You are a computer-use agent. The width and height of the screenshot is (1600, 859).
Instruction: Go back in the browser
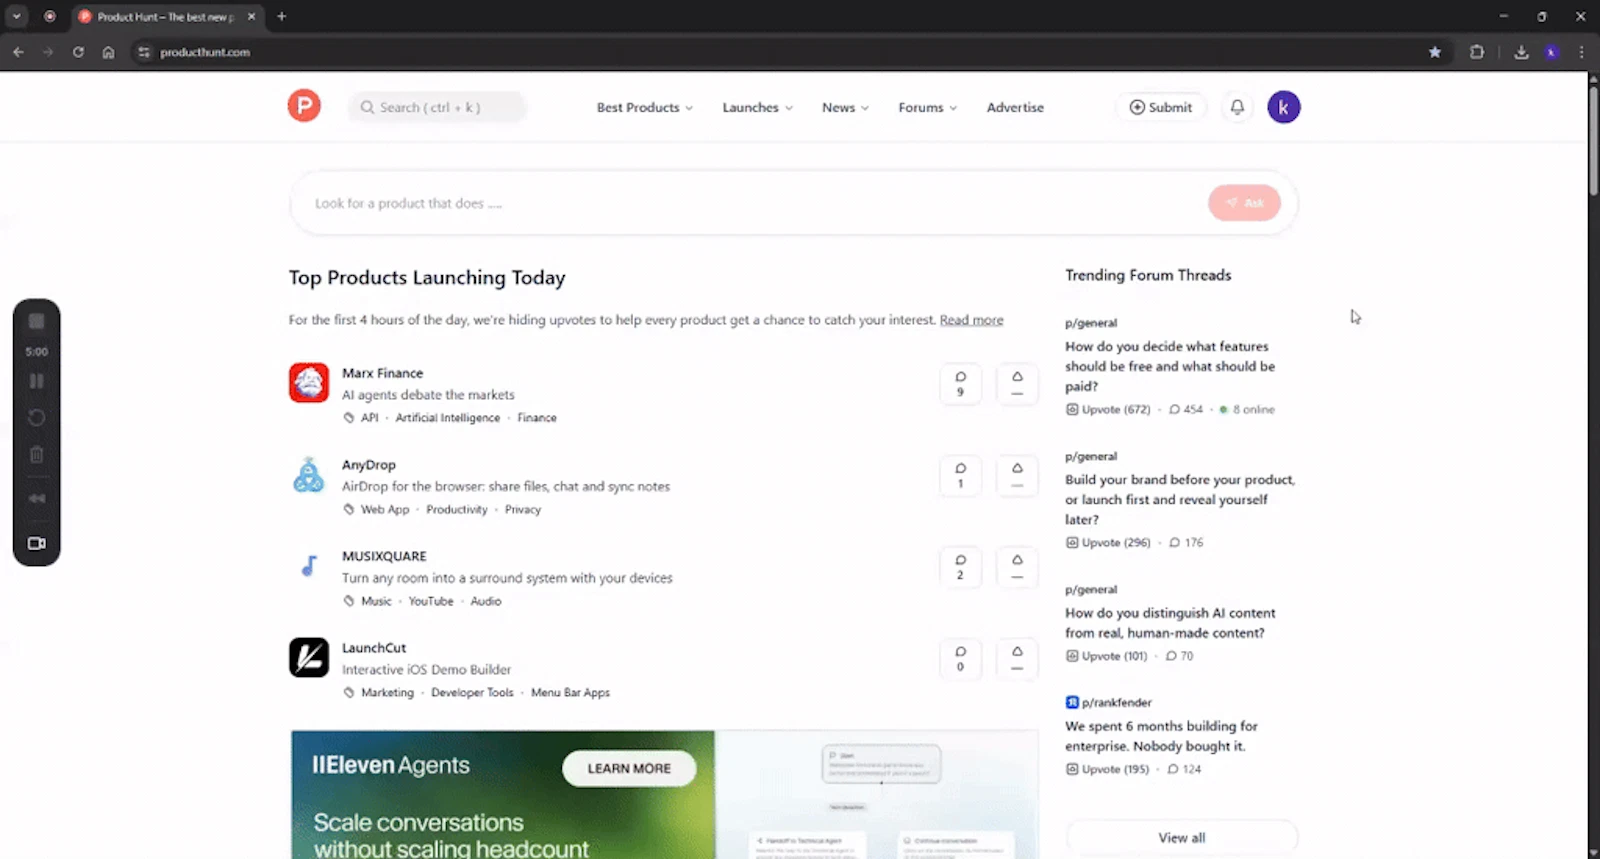click(18, 52)
